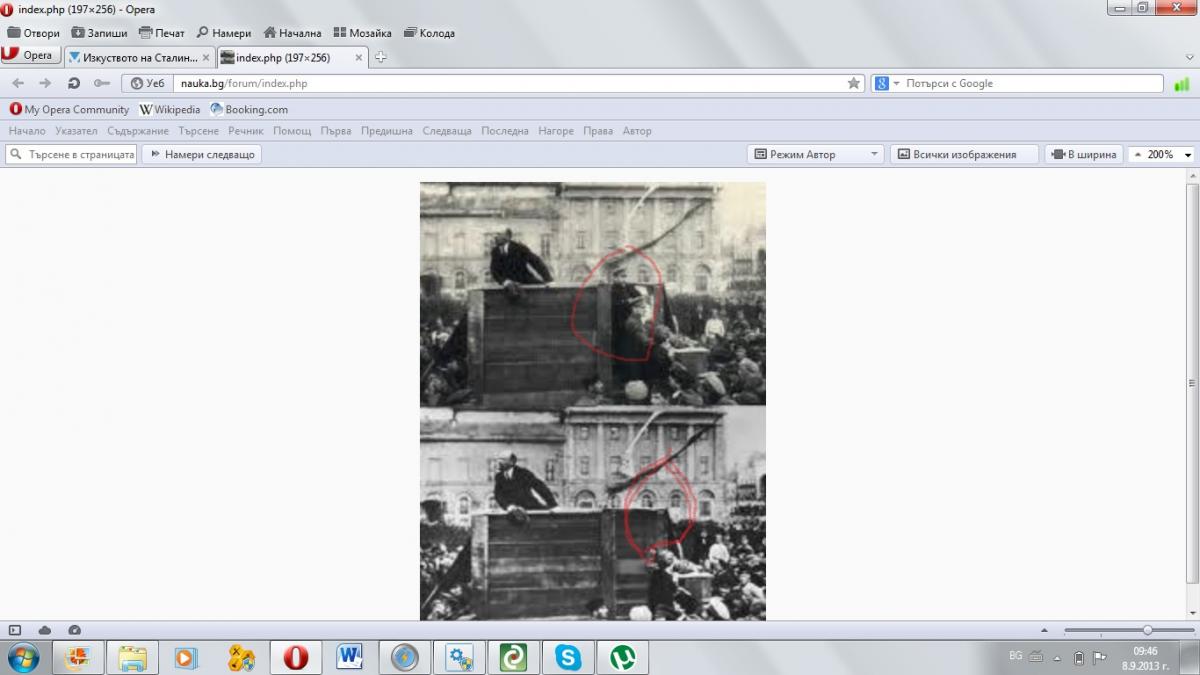Close the index.php (197×256) tab
Viewport: 1200px width, 675px height.
[360, 58]
